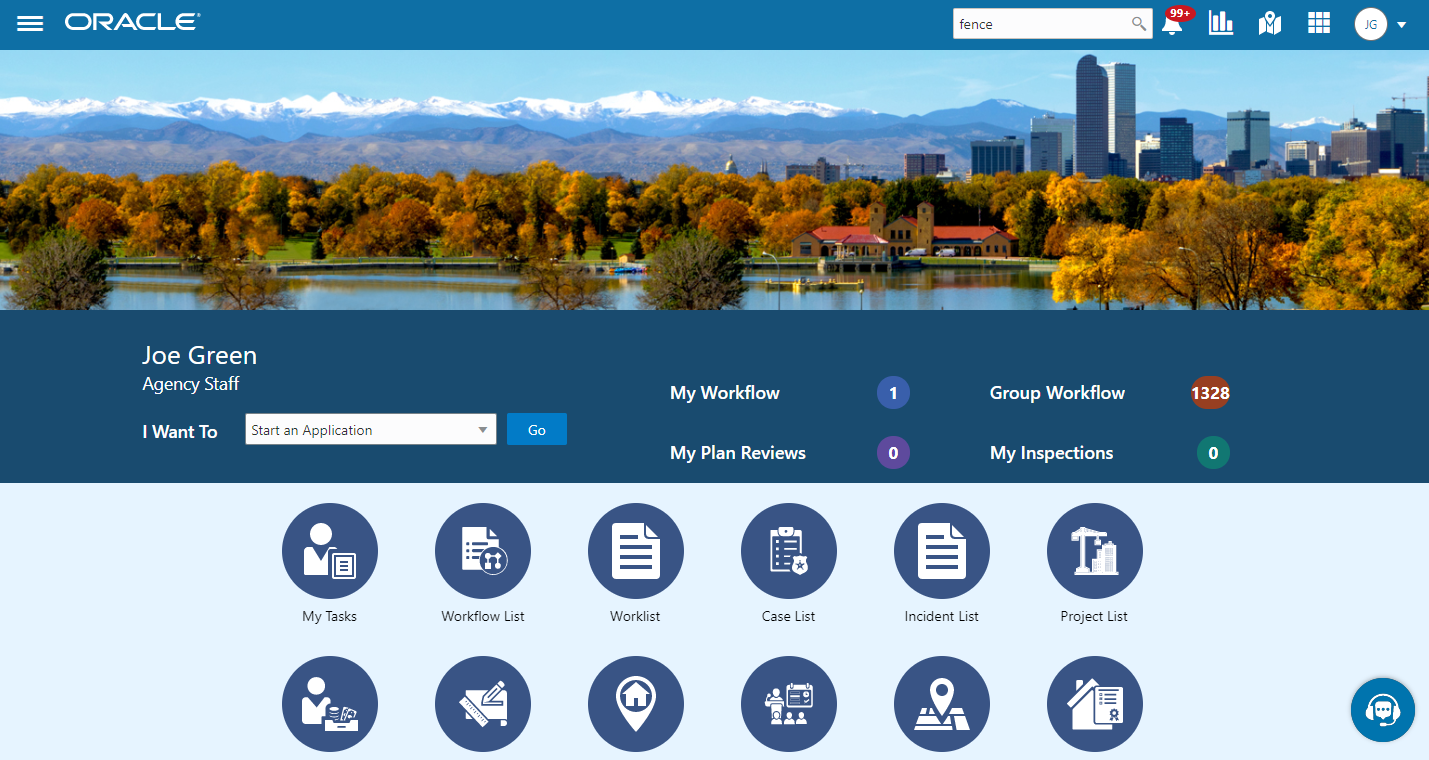Open the Project List tile
This screenshot has height=760, width=1429.
coord(1094,551)
